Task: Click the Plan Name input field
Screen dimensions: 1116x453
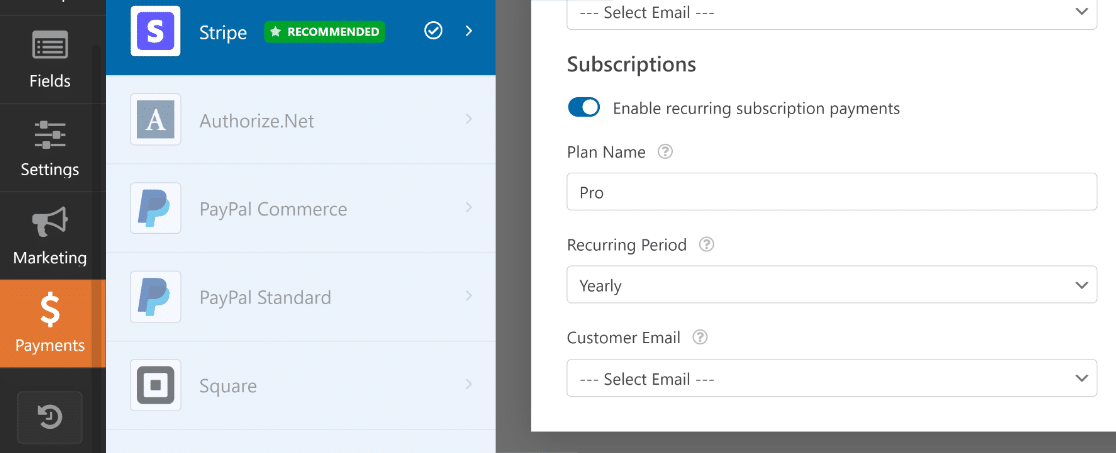Action: tap(831, 192)
